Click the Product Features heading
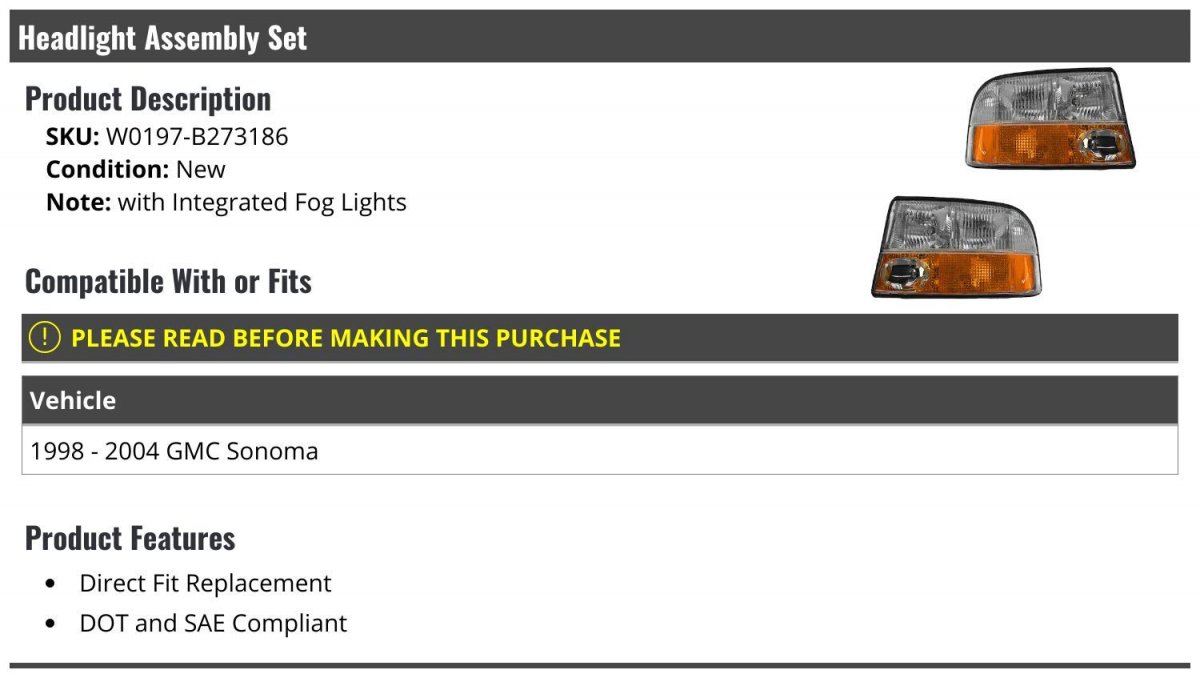The width and height of the screenshot is (1200, 678). (x=130, y=538)
